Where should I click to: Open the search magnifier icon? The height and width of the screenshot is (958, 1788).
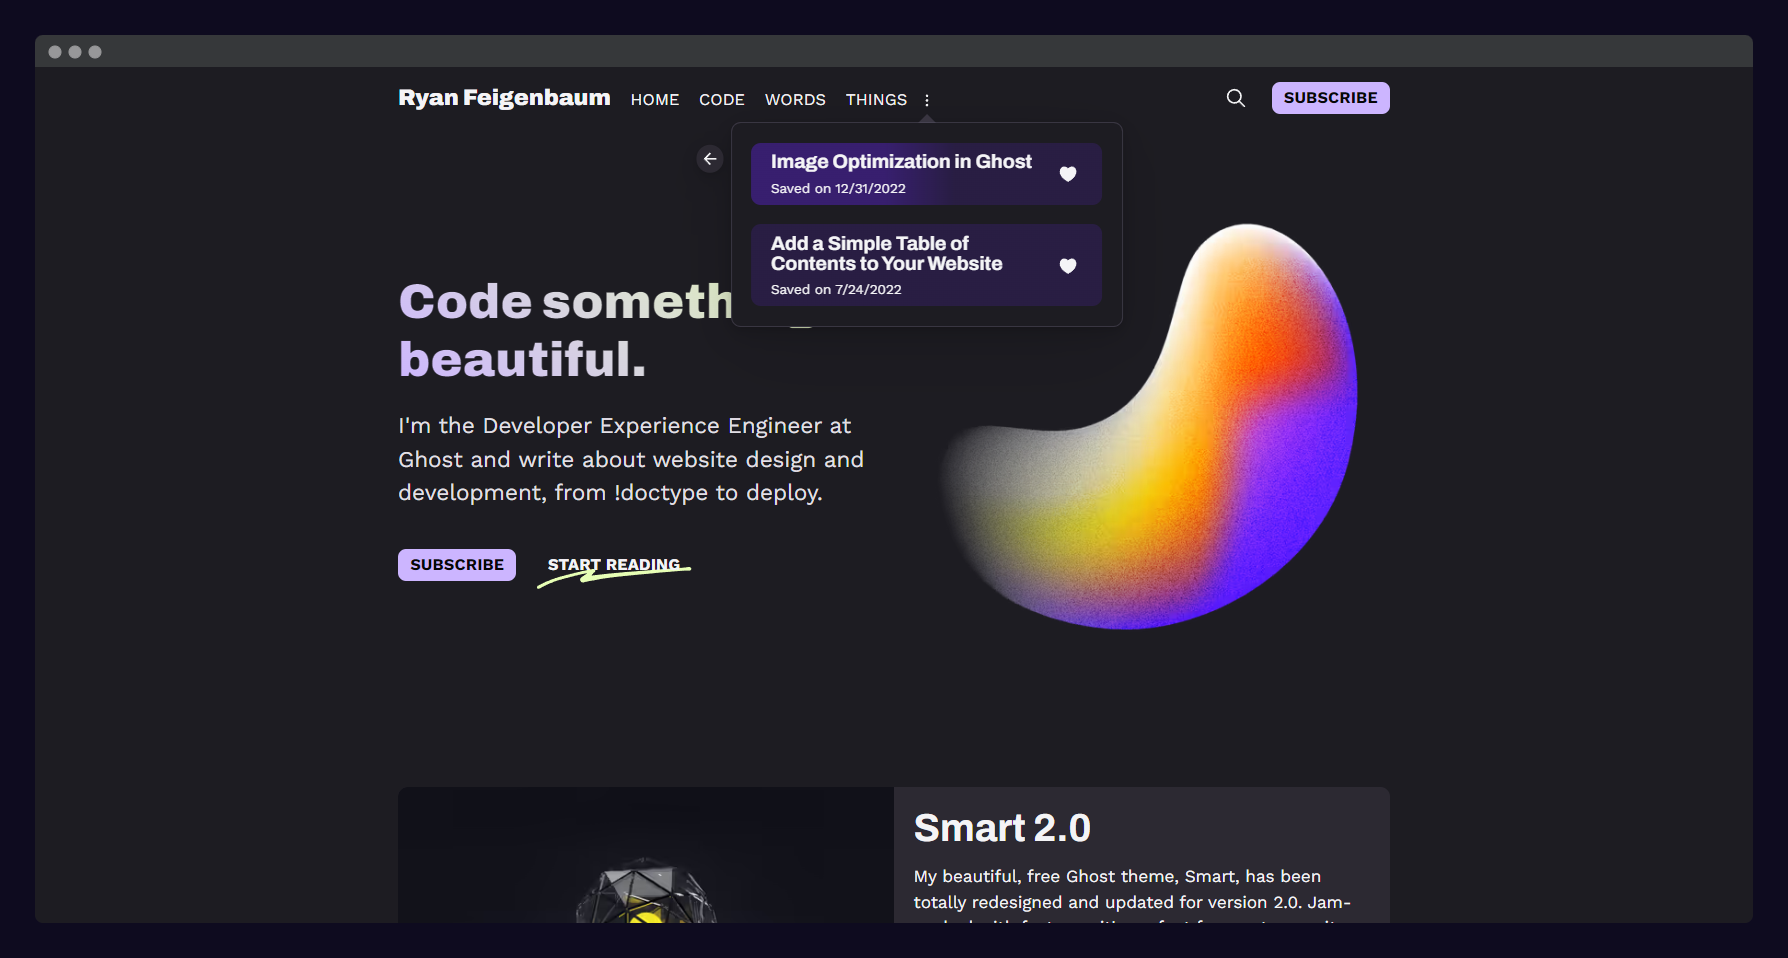(1236, 98)
